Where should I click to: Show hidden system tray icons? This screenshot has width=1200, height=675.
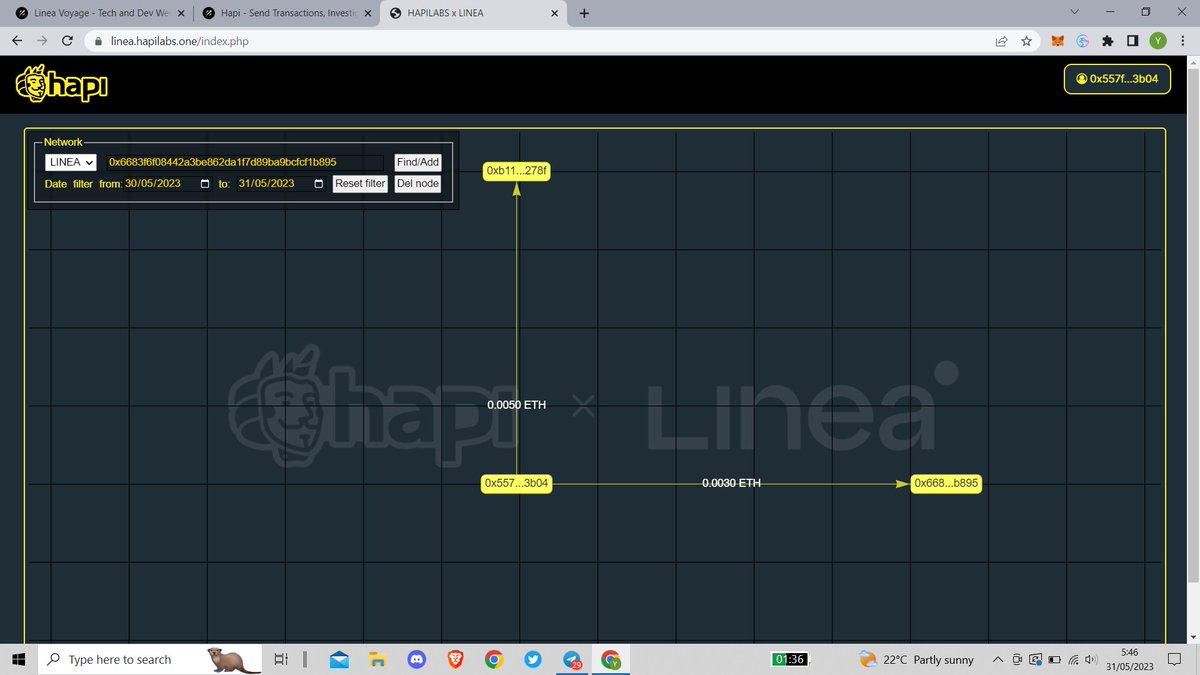pyautogui.click(x=997, y=660)
